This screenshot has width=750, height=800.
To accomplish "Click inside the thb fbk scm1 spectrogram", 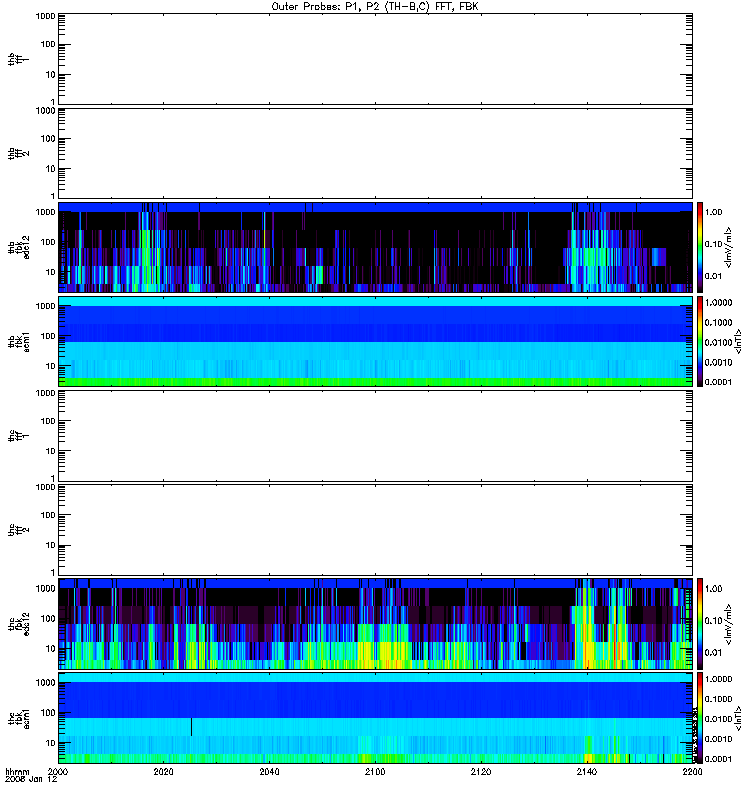I will (x=375, y=341).
